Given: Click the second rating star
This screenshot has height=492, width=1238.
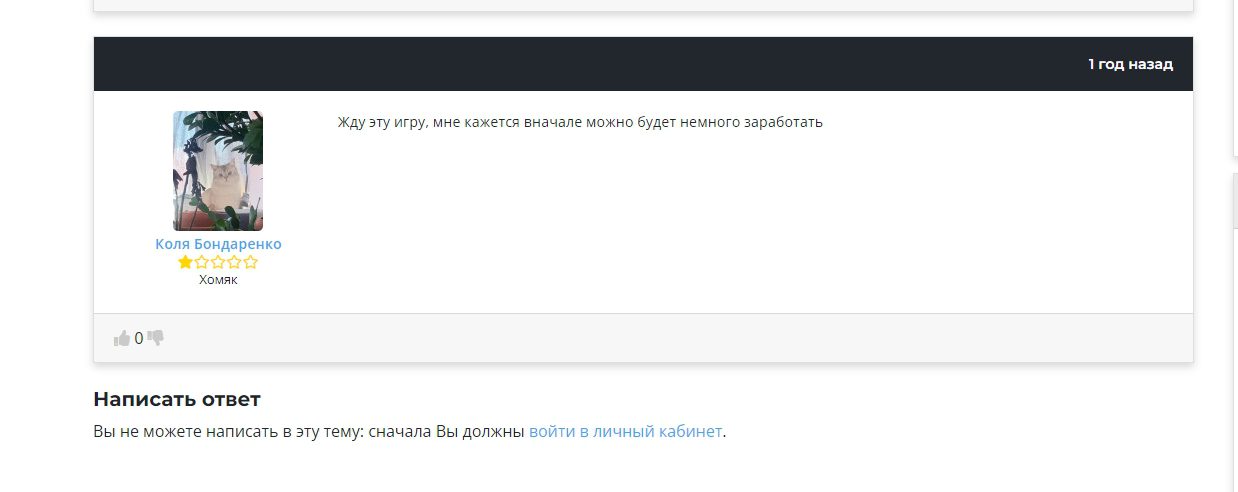Looking at the screenshot, I should point(202,262).
